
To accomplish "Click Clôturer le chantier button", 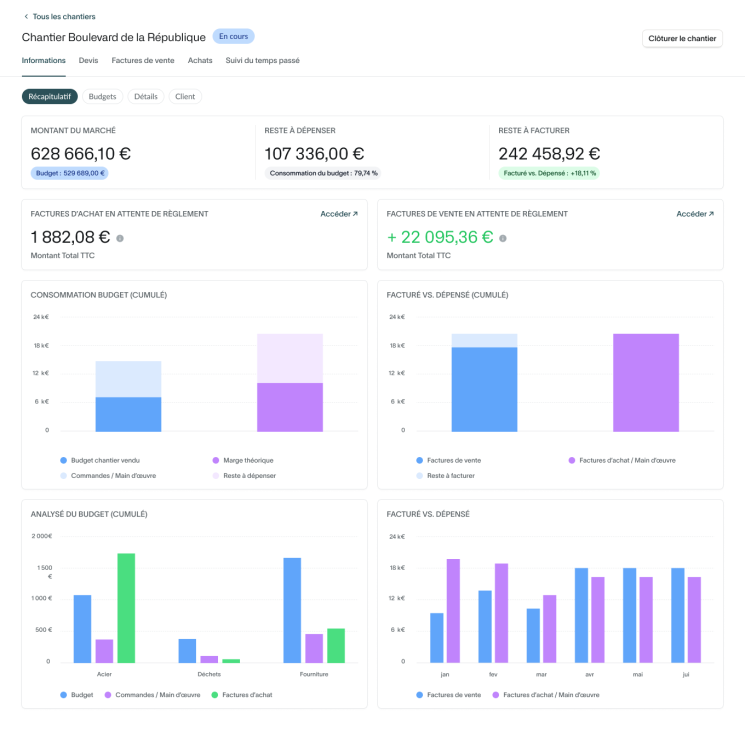I will (x=682, y=38).
